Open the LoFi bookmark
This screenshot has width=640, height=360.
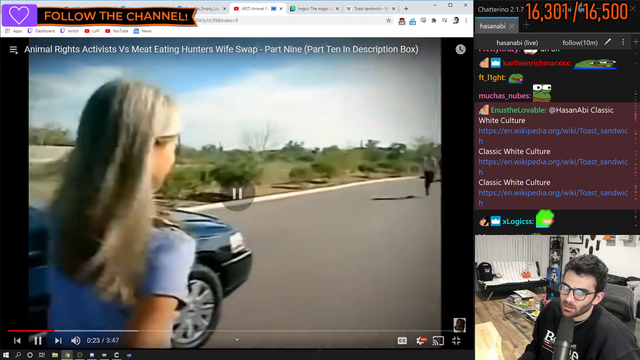(92, 31)
